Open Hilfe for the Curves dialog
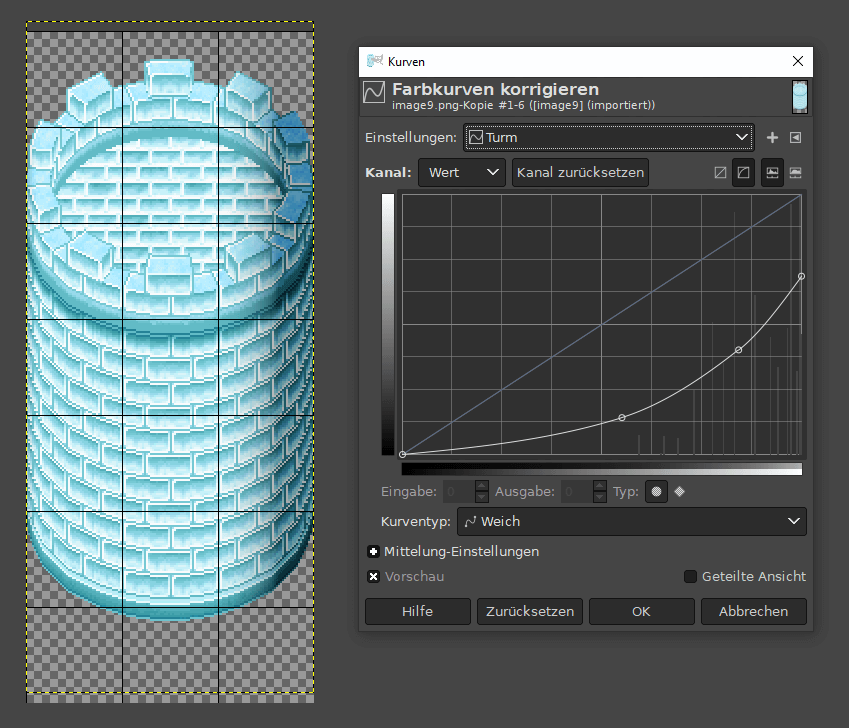The height and width of the screenshot is (728, 849). [x=417, y=611]
